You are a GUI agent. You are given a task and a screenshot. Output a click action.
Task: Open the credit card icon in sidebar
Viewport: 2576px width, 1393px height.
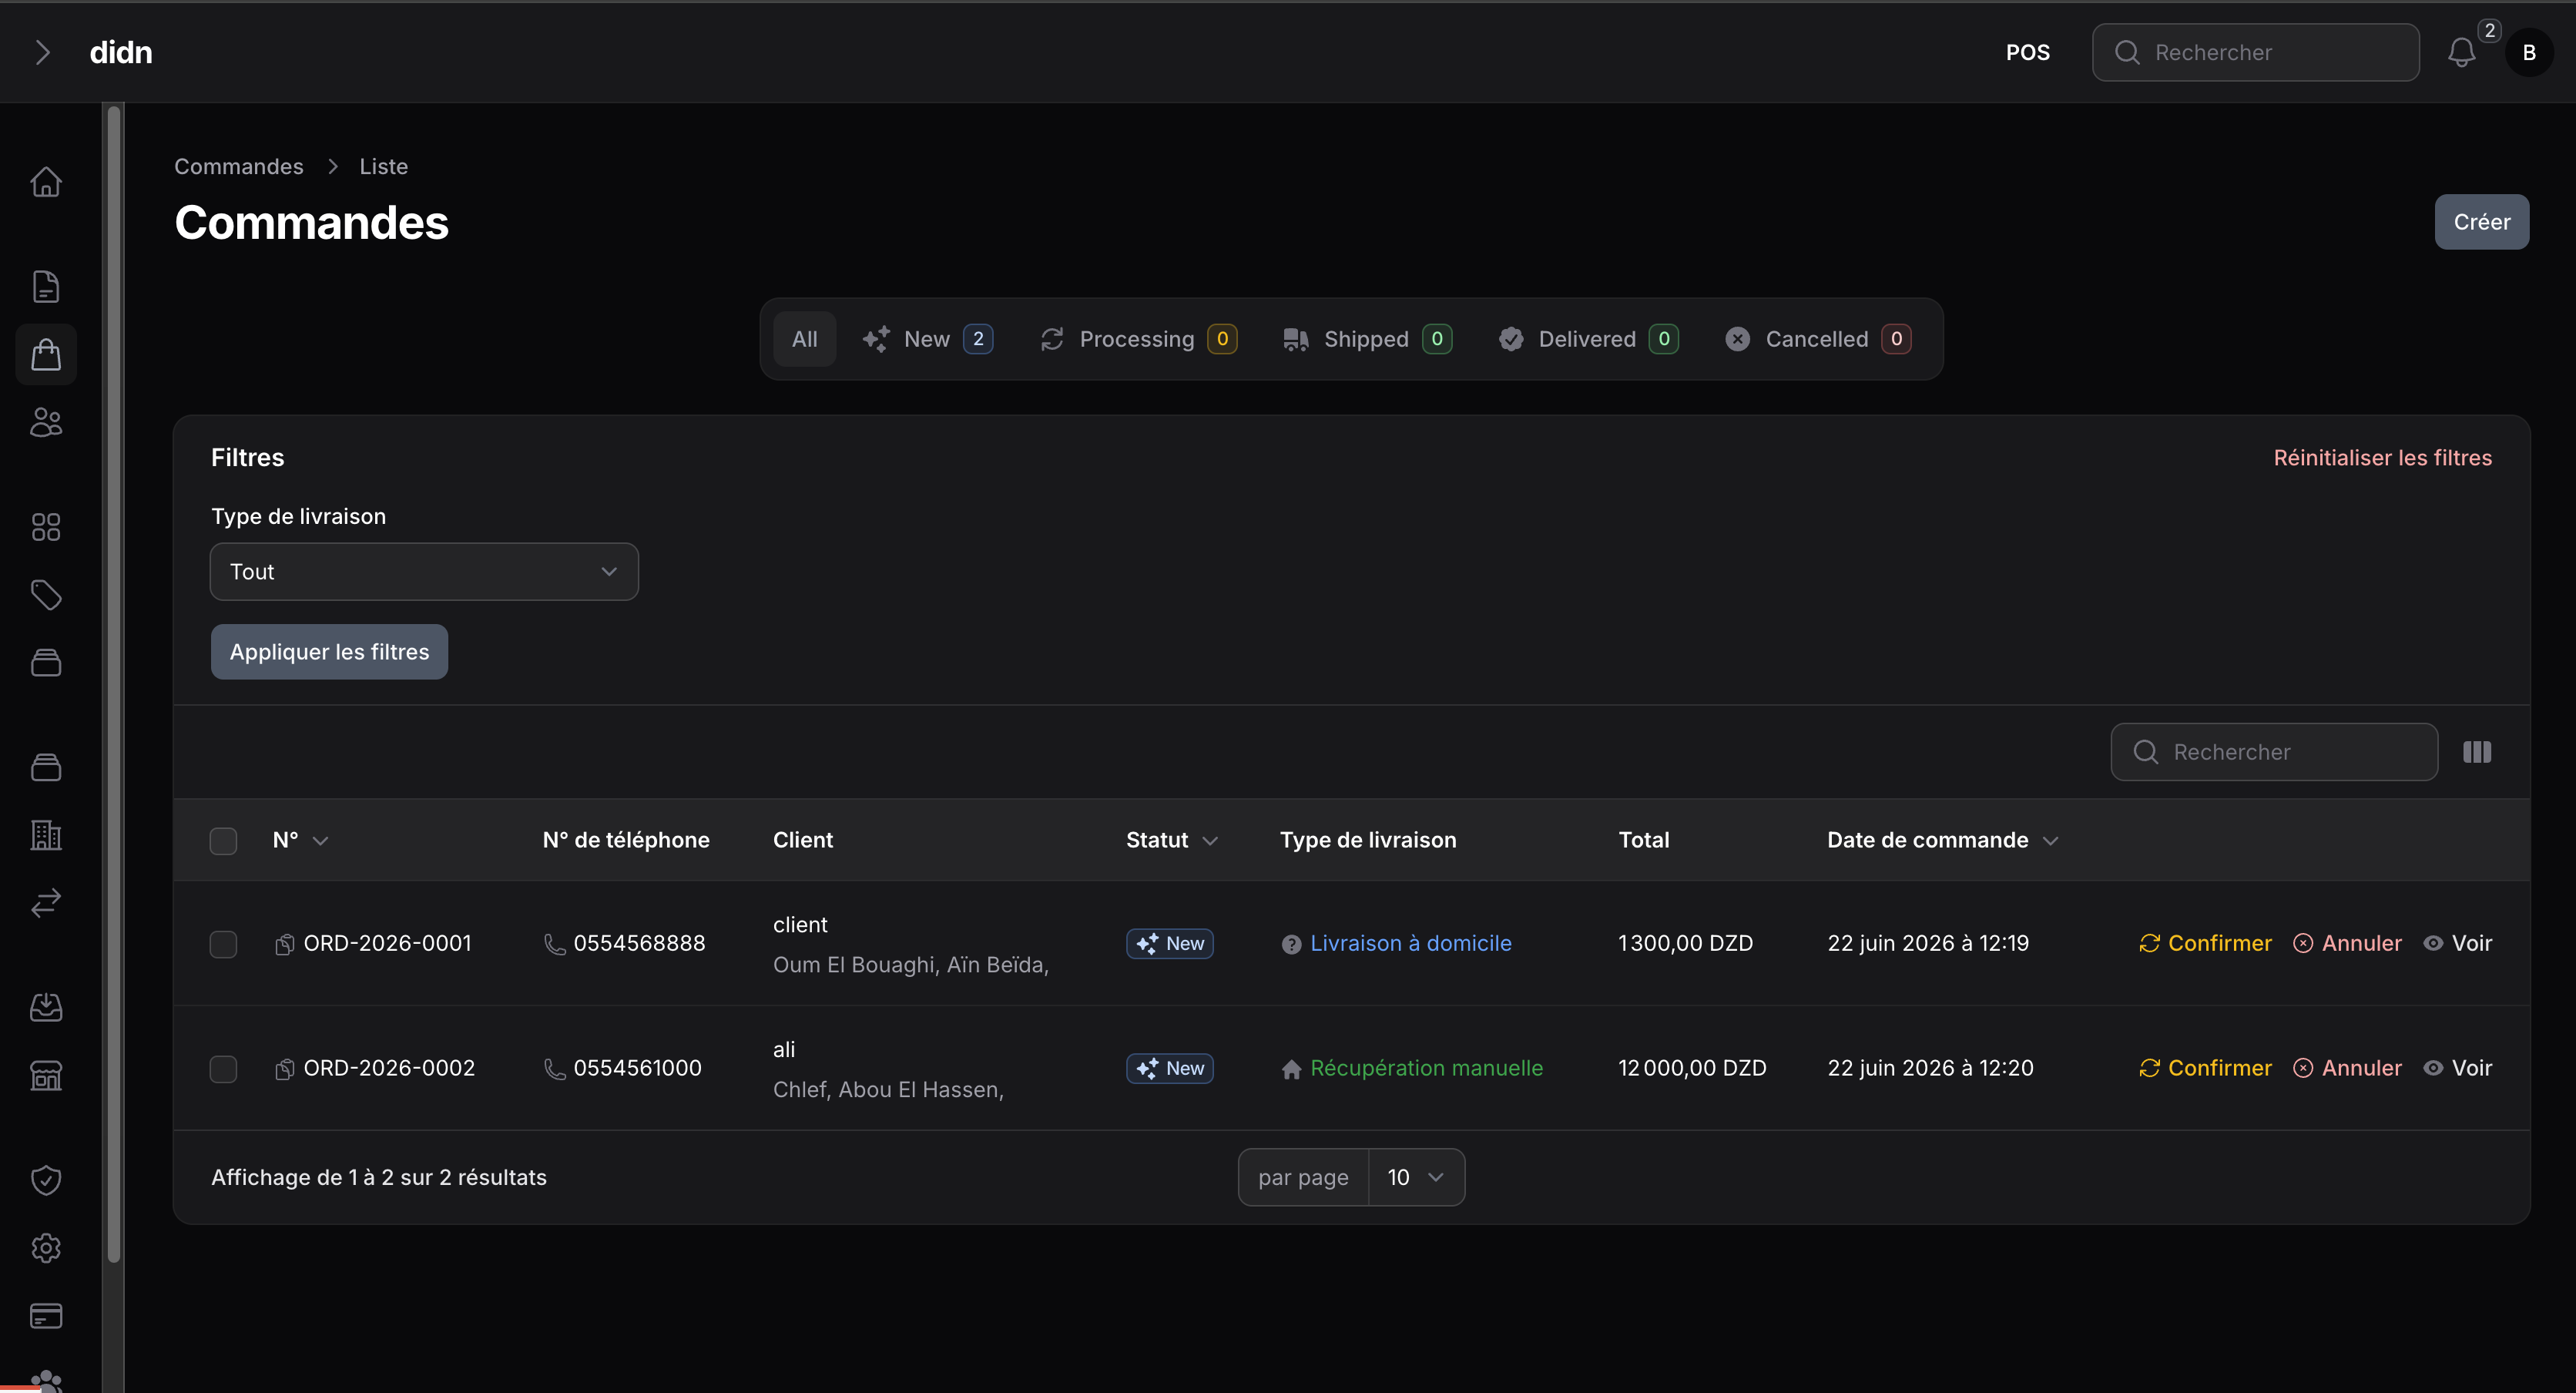[x=46, y=1316]
